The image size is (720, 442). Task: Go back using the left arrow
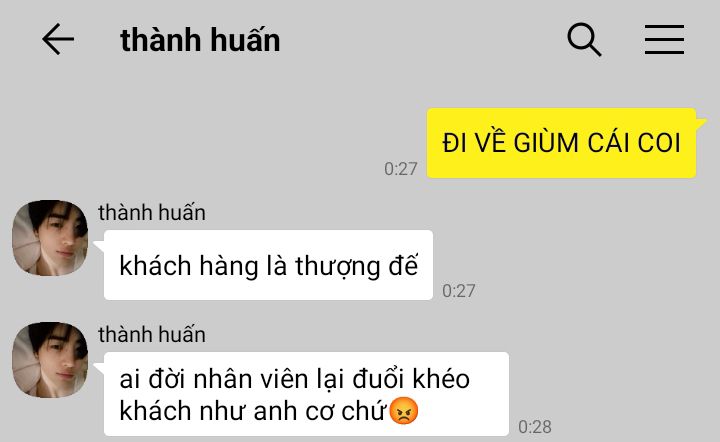click(58, 39)
